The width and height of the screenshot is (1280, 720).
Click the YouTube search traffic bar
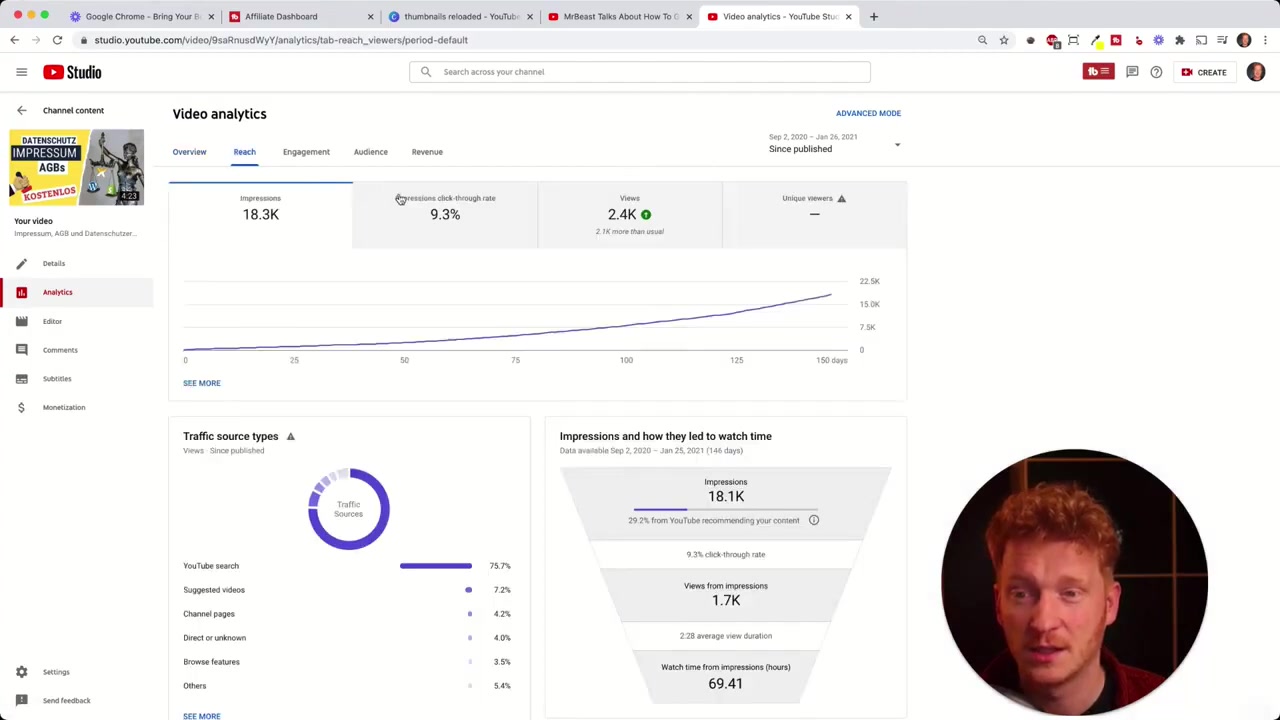click(435, 566)
